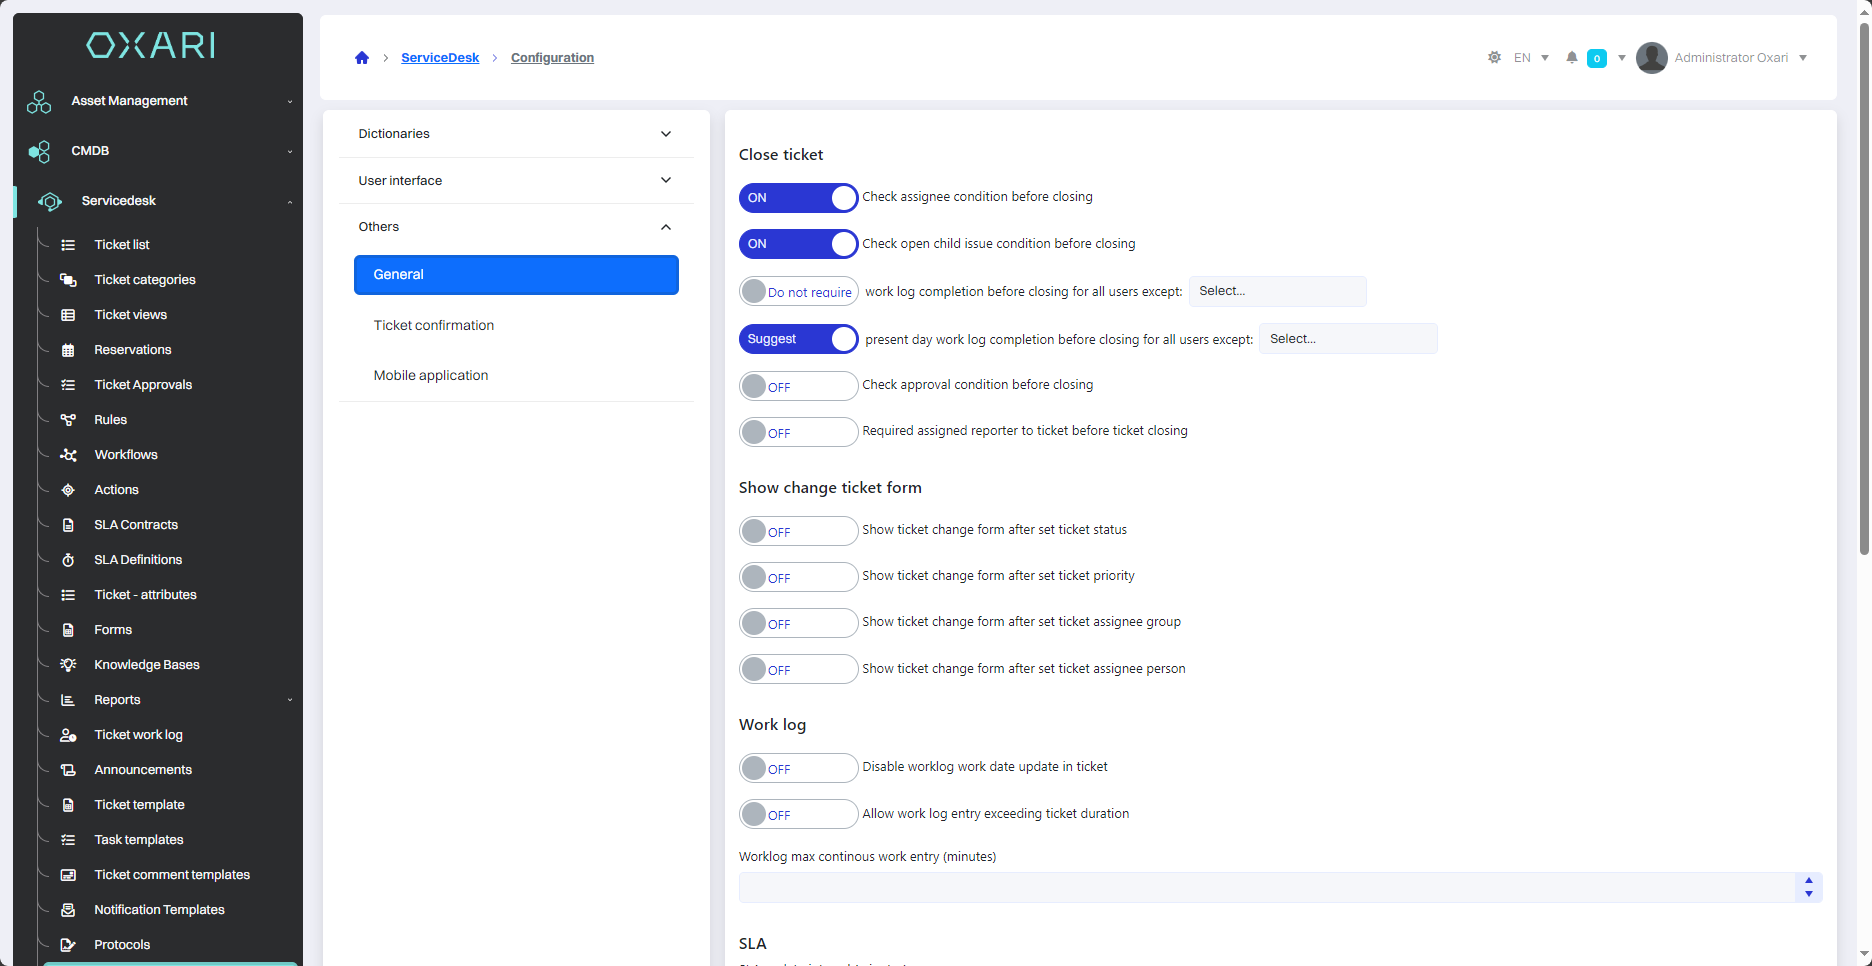1872x966 pixels.
Task: Click the Administrator Oxari avatar
Action: coord(1652,58)
